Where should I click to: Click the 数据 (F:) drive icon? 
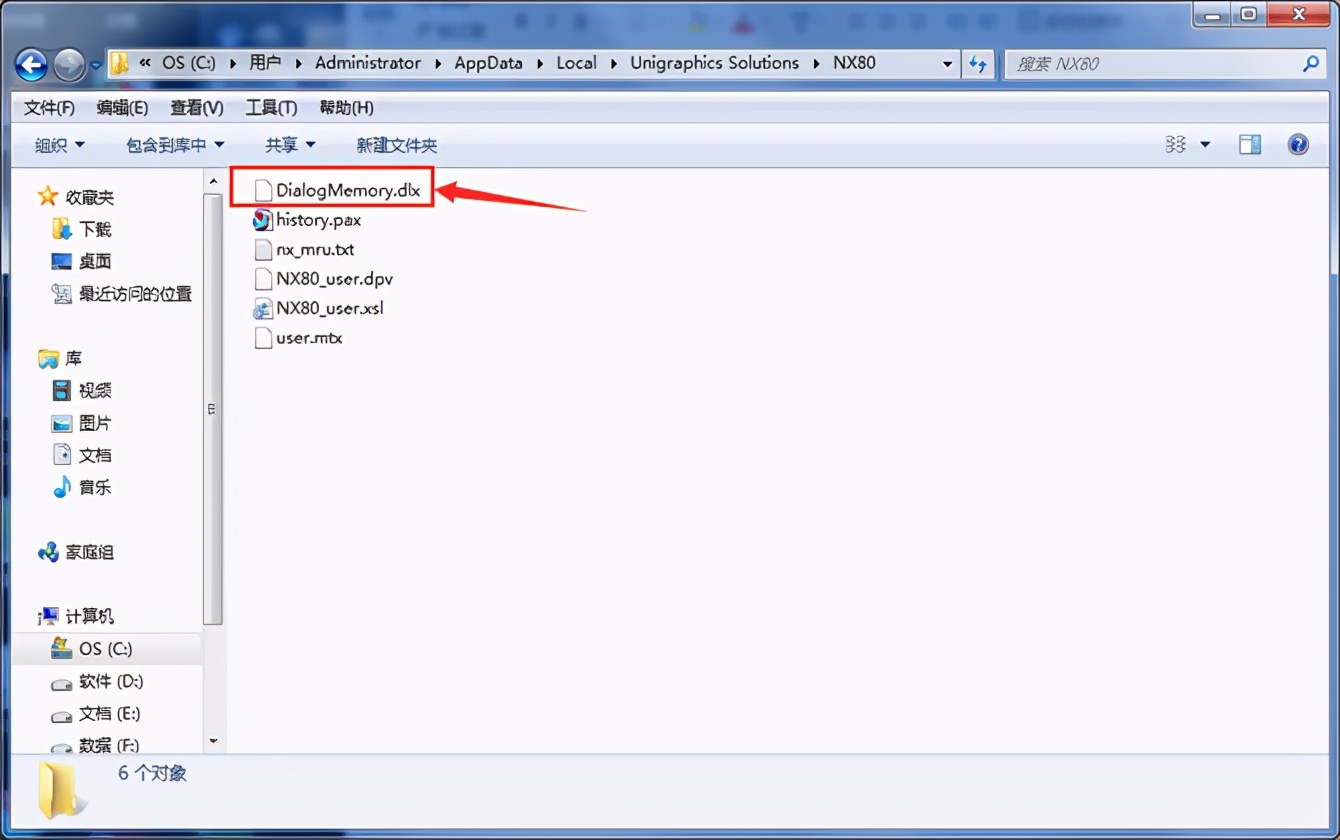pos(62,746)
